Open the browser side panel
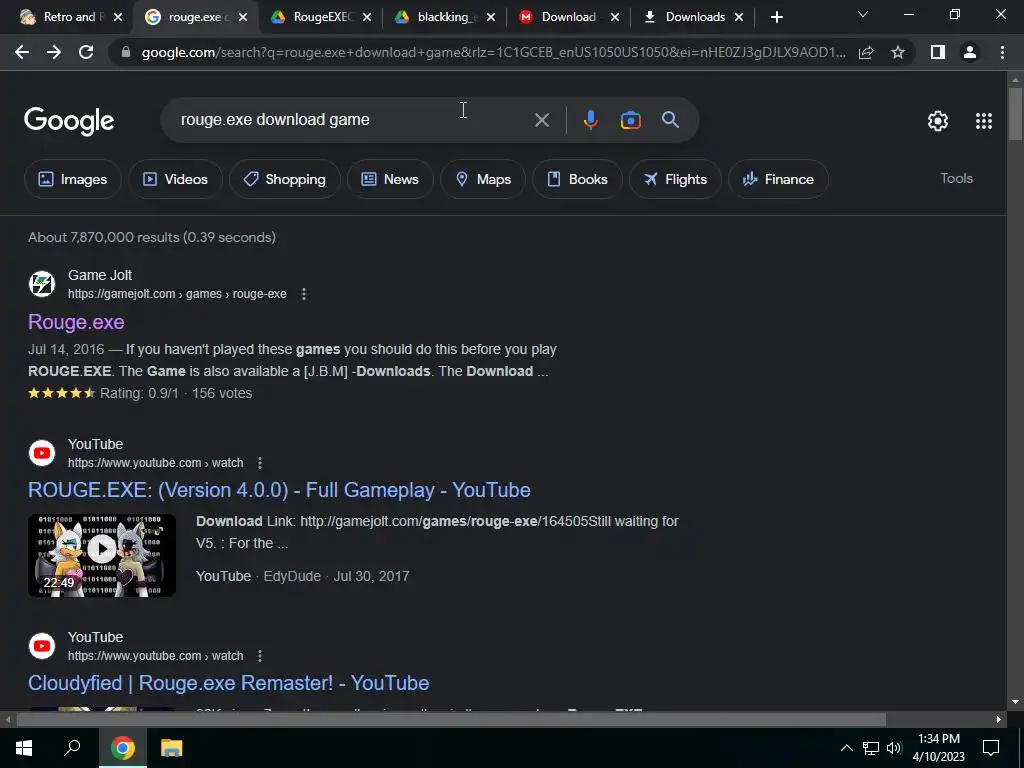The width and height of the screenshot is (1024, 768). [938, 52]
